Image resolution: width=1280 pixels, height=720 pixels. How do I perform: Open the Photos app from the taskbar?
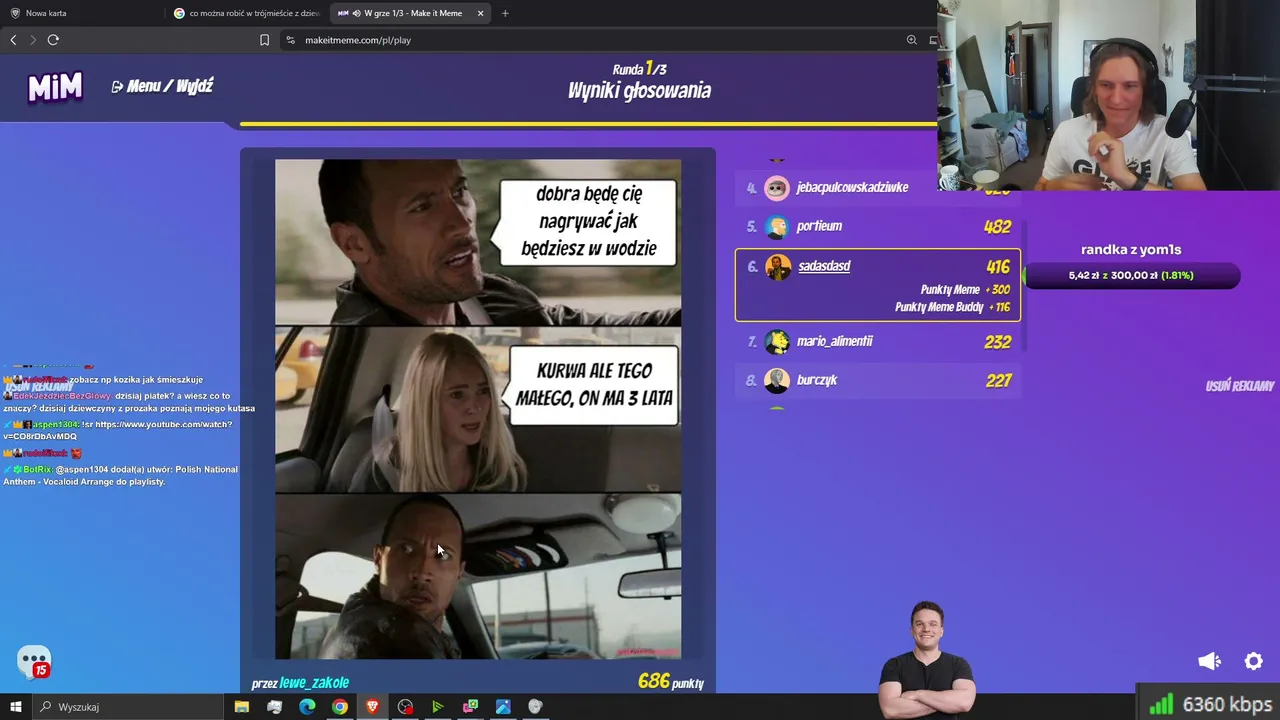pos(503,707)
